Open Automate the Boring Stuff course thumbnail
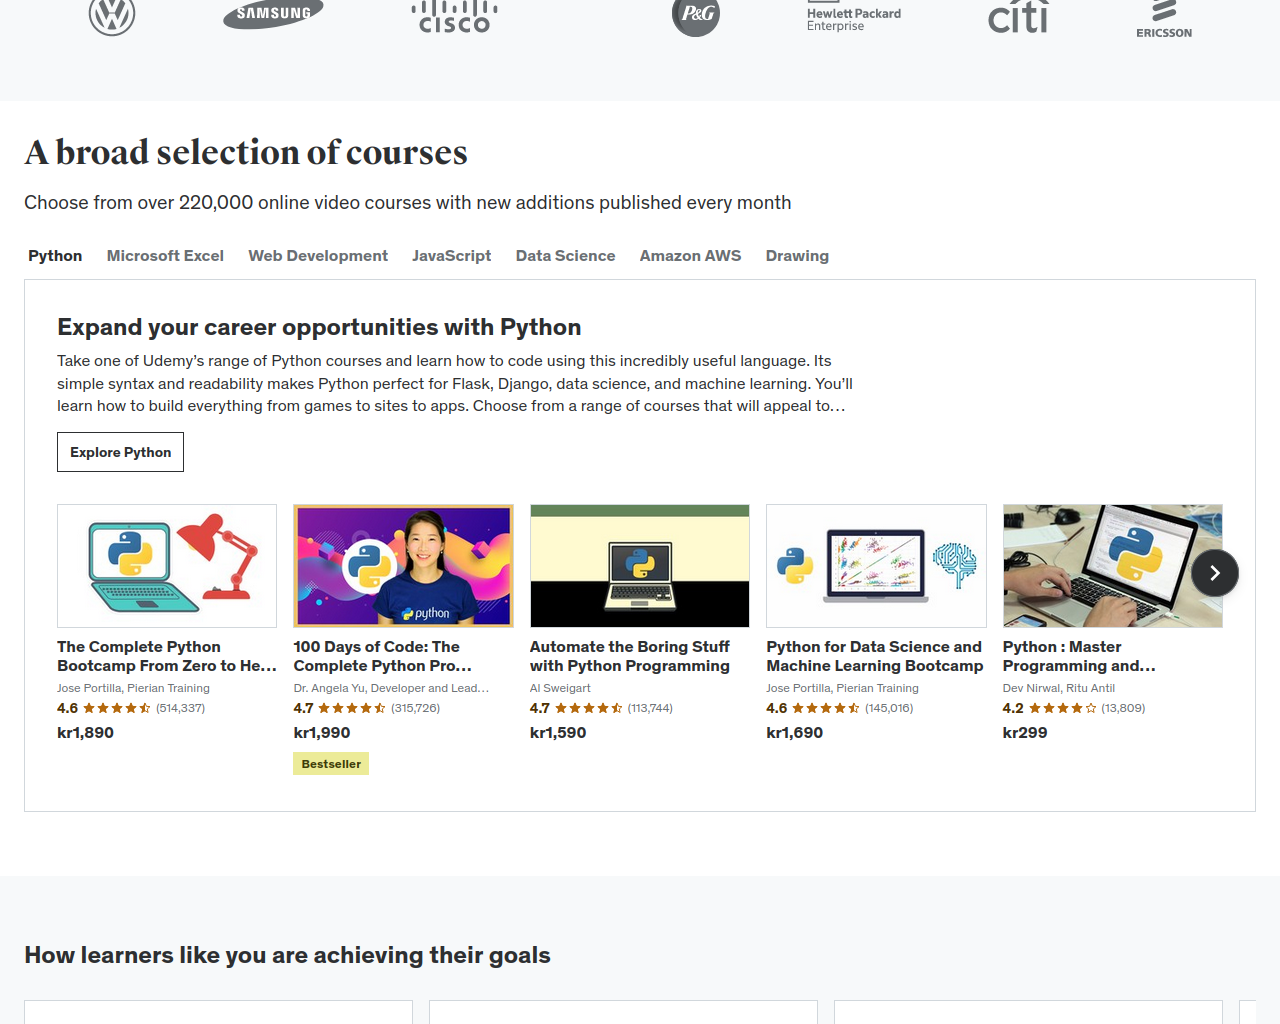Image resolution: width=1280 pixels, height=1024 pixels. pyautogui.click(x=640, y=566)
